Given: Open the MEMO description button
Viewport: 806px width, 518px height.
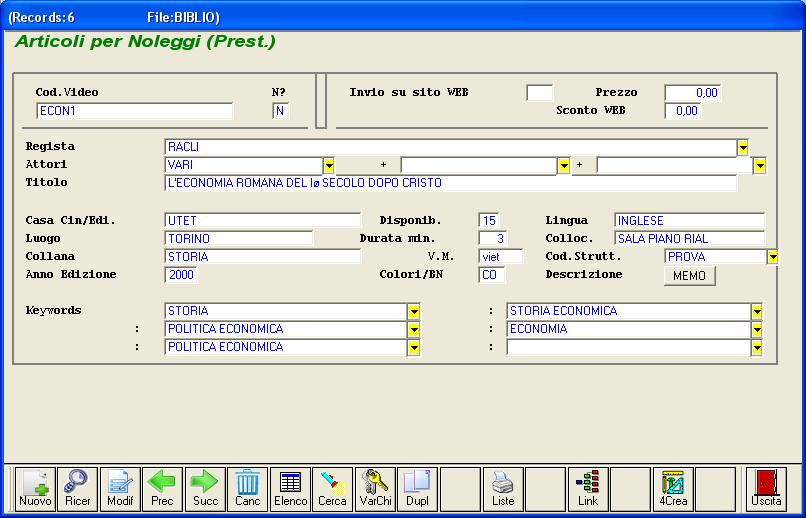Looking at the screenshot, I should 689,276.
